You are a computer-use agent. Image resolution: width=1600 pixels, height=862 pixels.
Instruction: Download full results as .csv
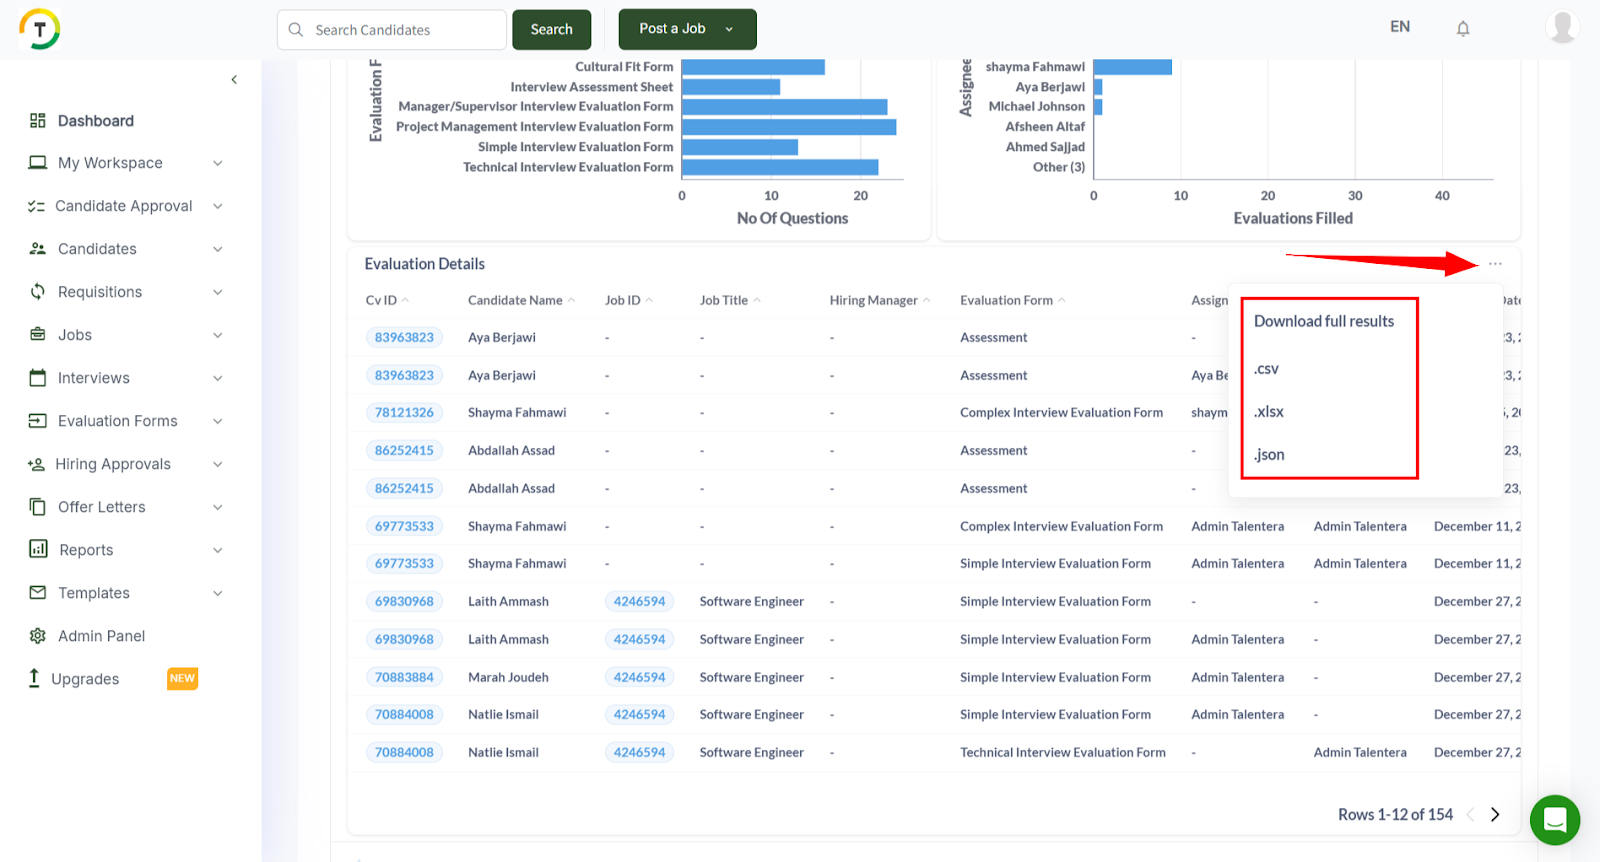pyautogui.click(x=1267, y=369)
